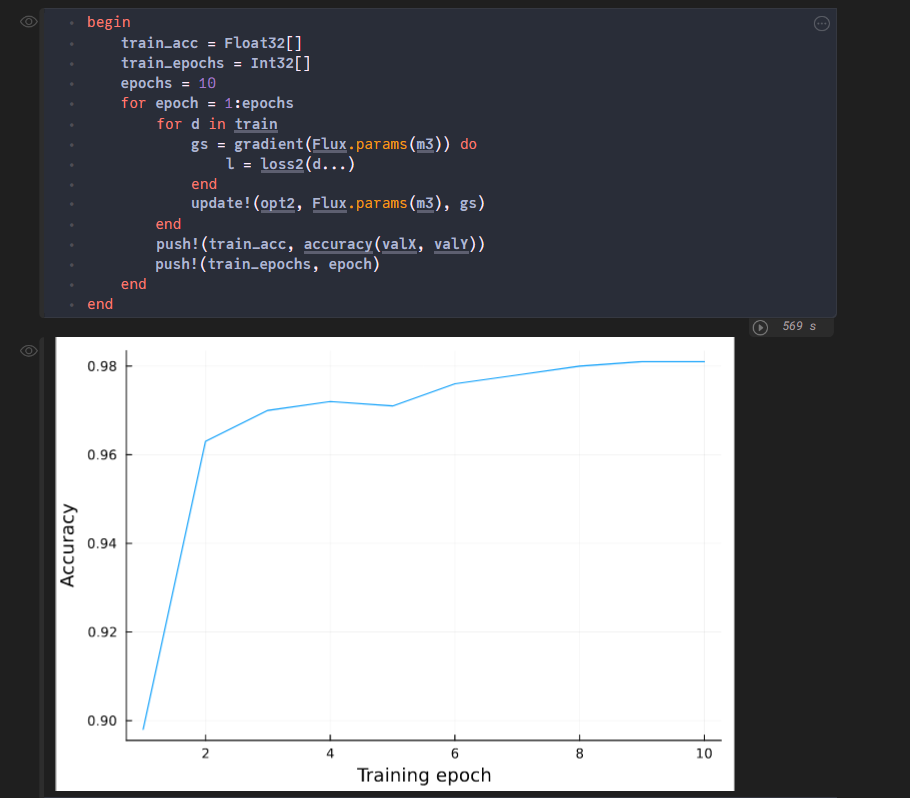
Task: Open the cell actions ellipsis menu
Action: pyautogui.click(x=821, y=23)
